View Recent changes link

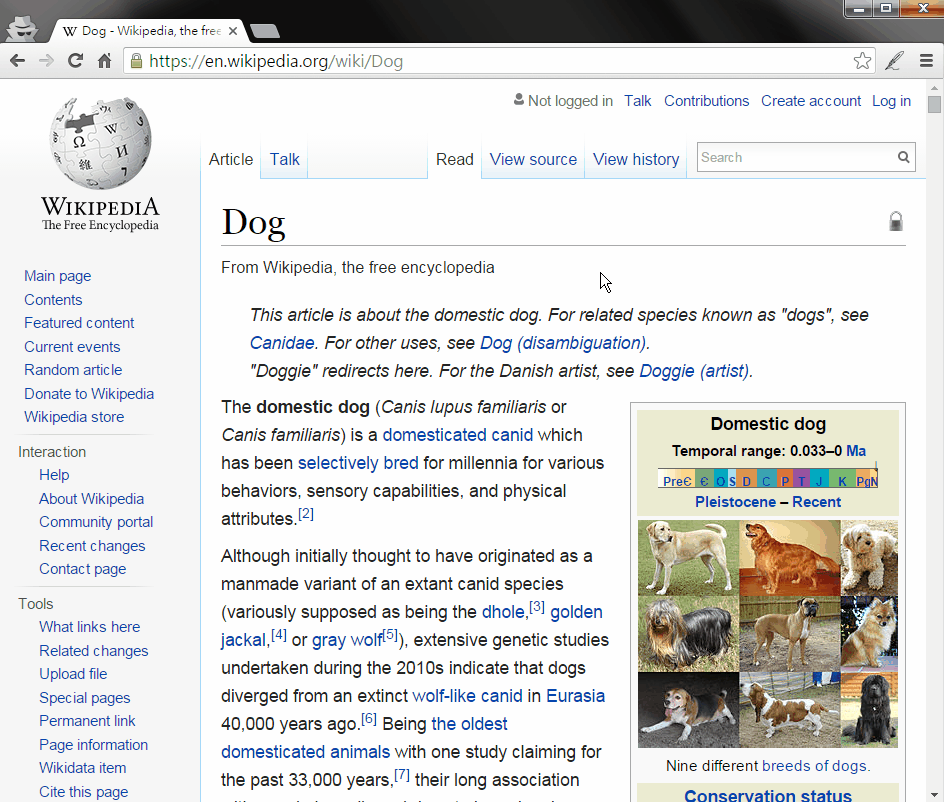92,546
